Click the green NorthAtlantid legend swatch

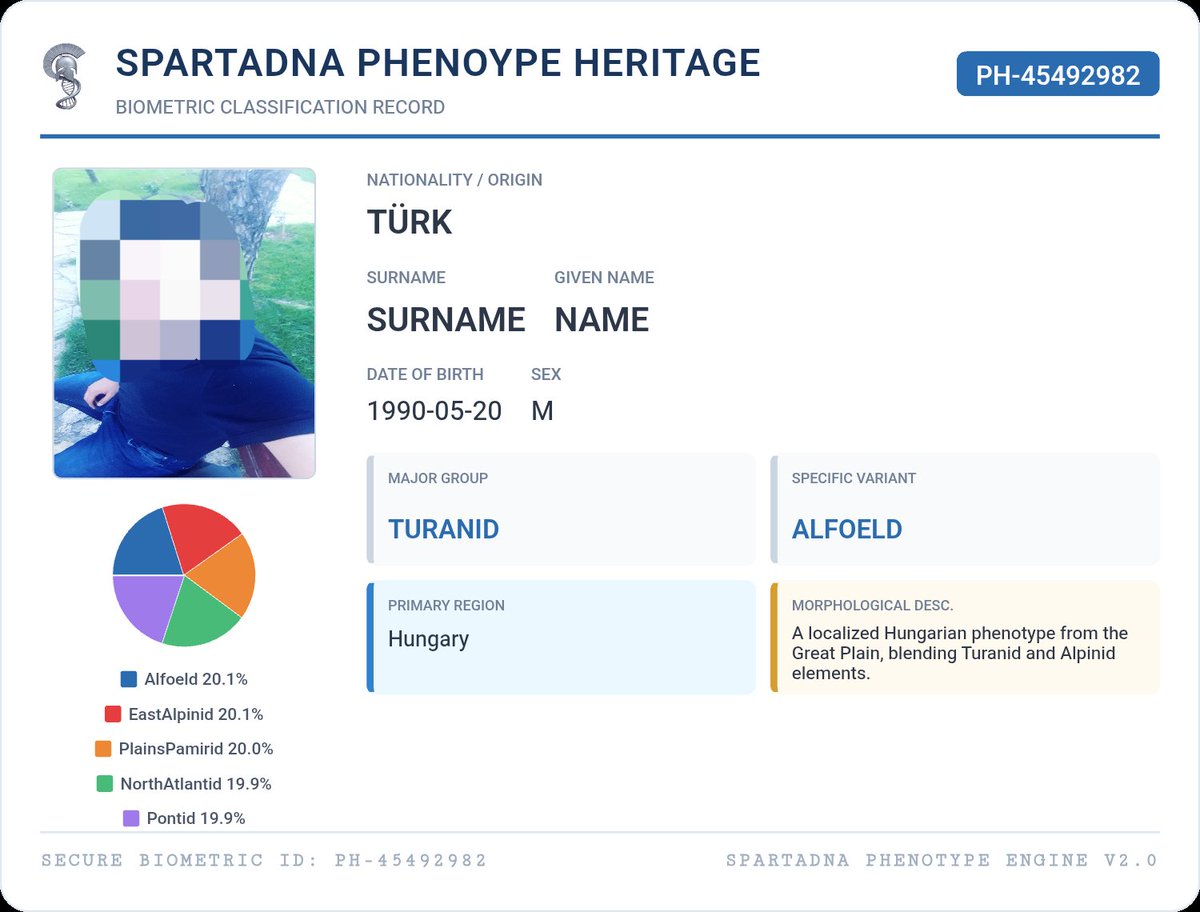[105, 784]
